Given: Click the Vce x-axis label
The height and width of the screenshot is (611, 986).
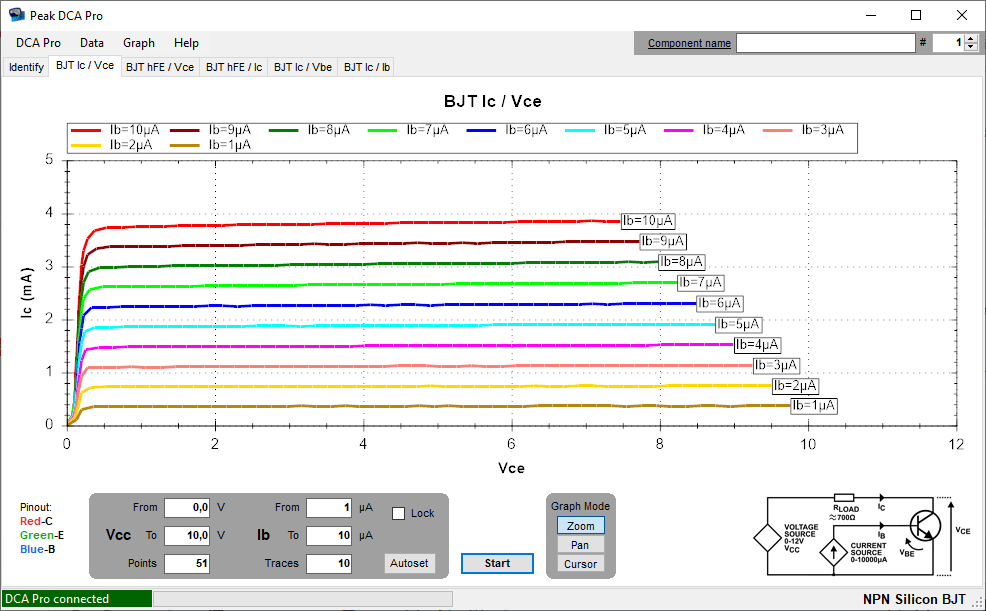Looking at the screenshot, I should [x=511, y=468].
